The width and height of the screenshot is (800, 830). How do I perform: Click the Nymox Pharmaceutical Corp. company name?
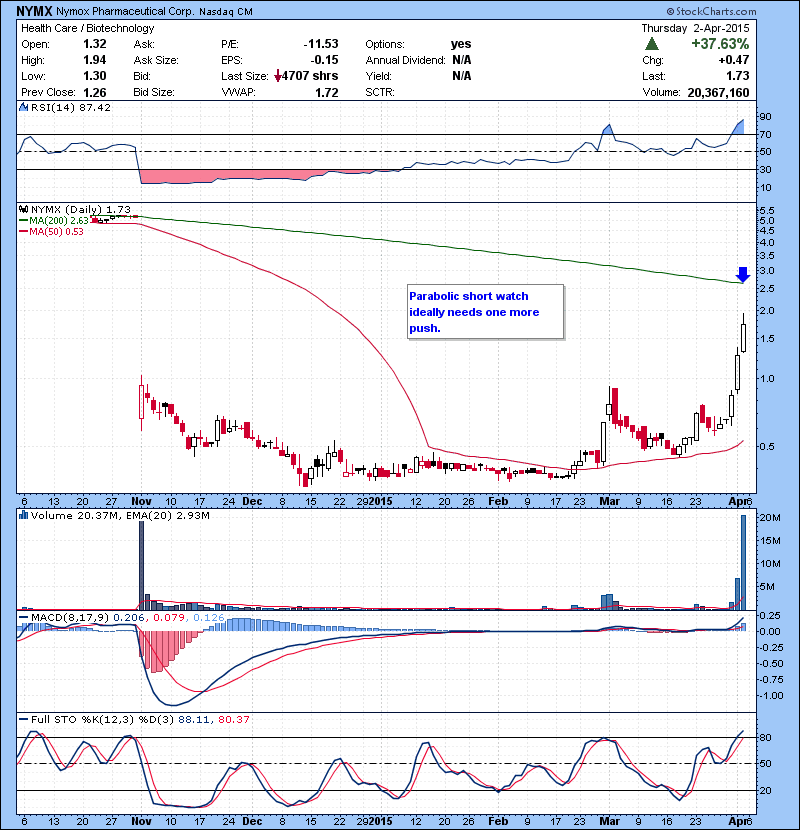125,12
